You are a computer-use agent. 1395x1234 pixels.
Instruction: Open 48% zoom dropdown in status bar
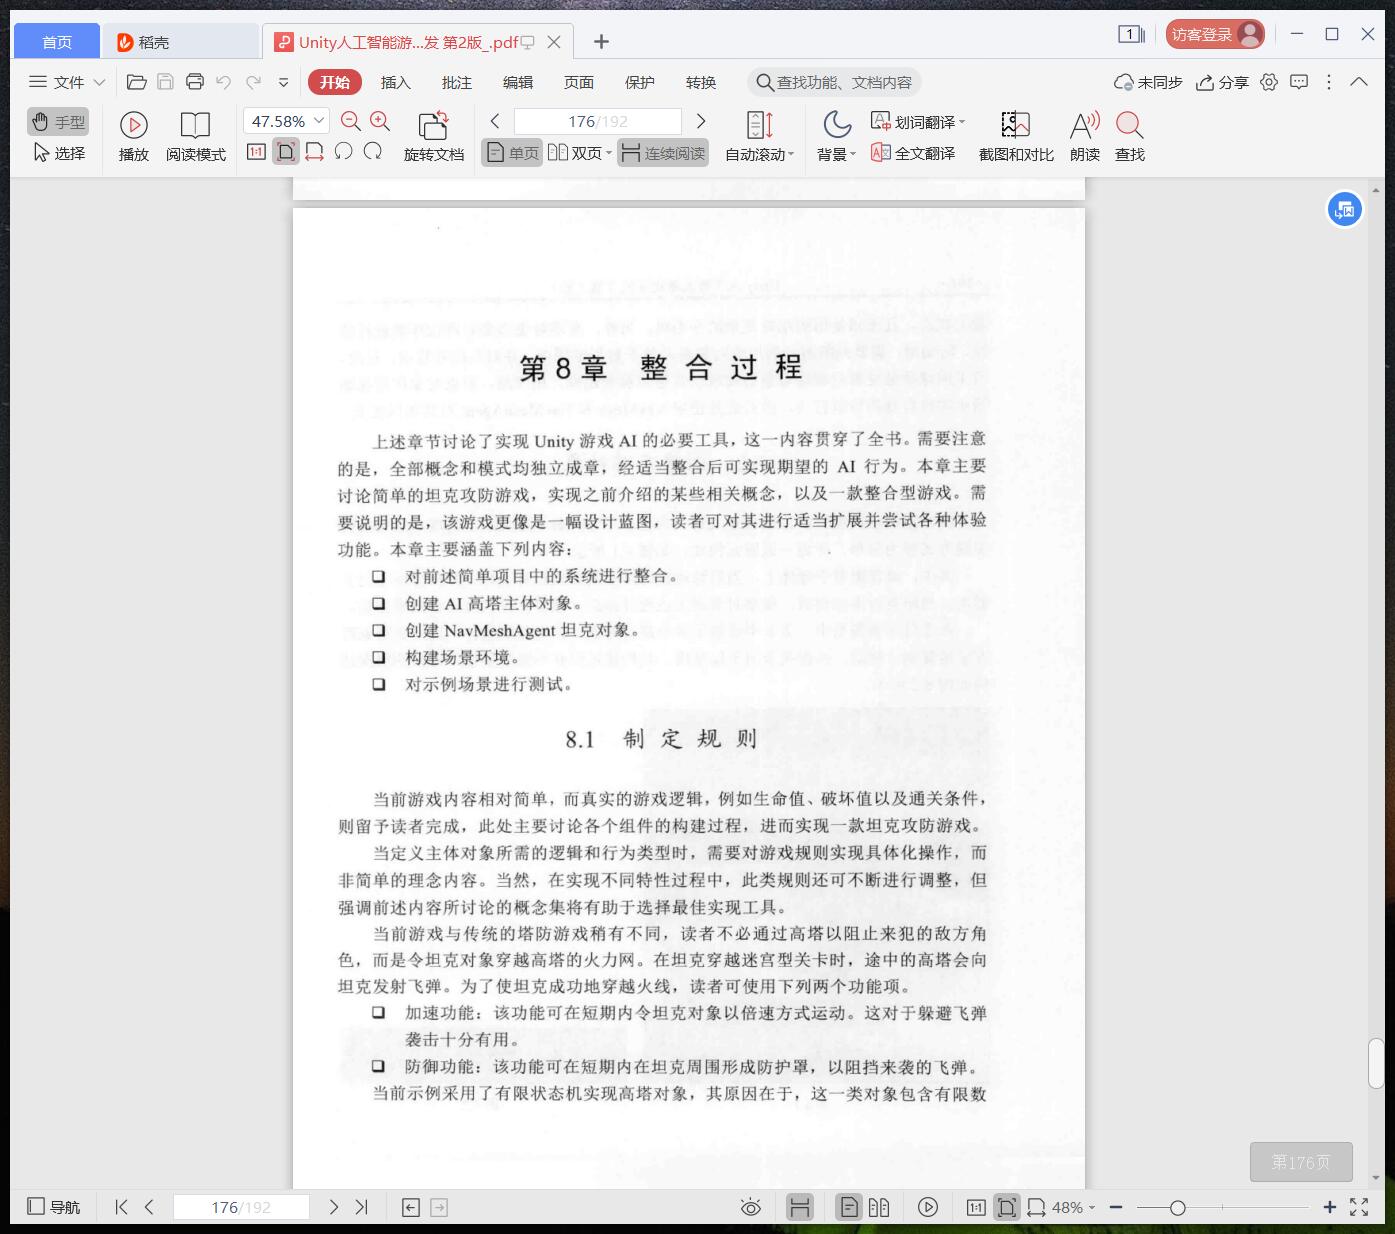(1073, 1207)
